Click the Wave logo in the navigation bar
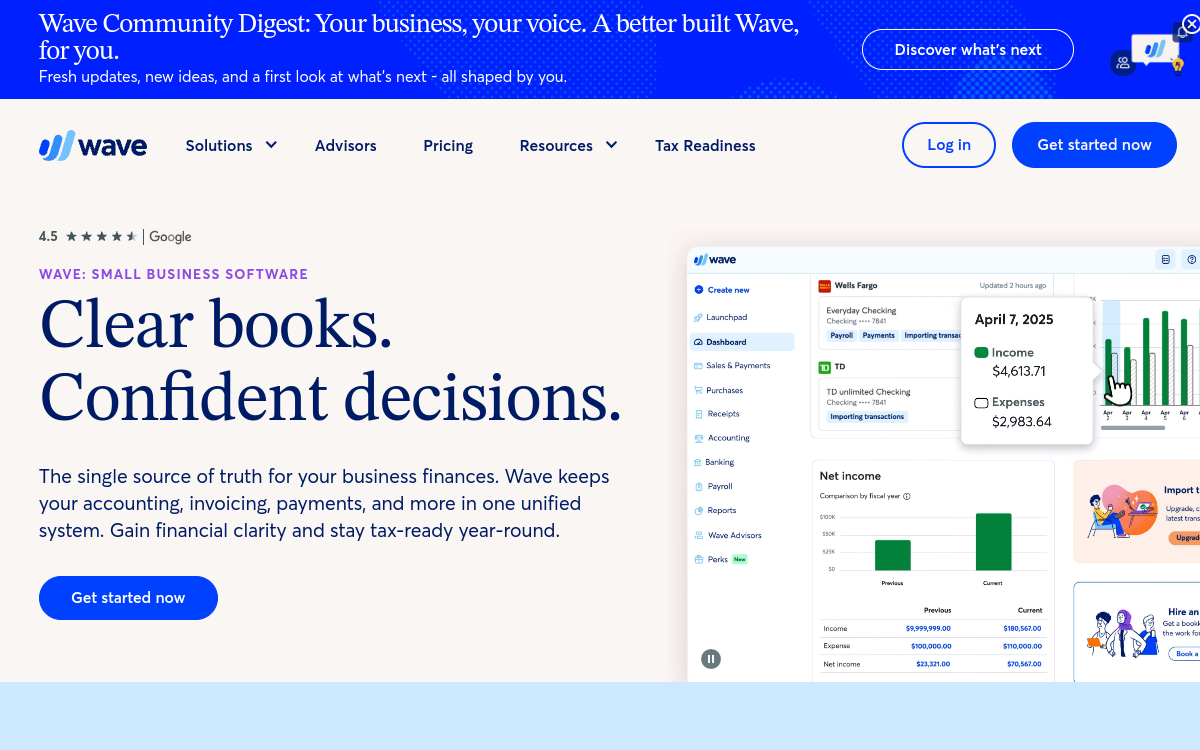1200x750 pixels. click(x=93, y=146)
